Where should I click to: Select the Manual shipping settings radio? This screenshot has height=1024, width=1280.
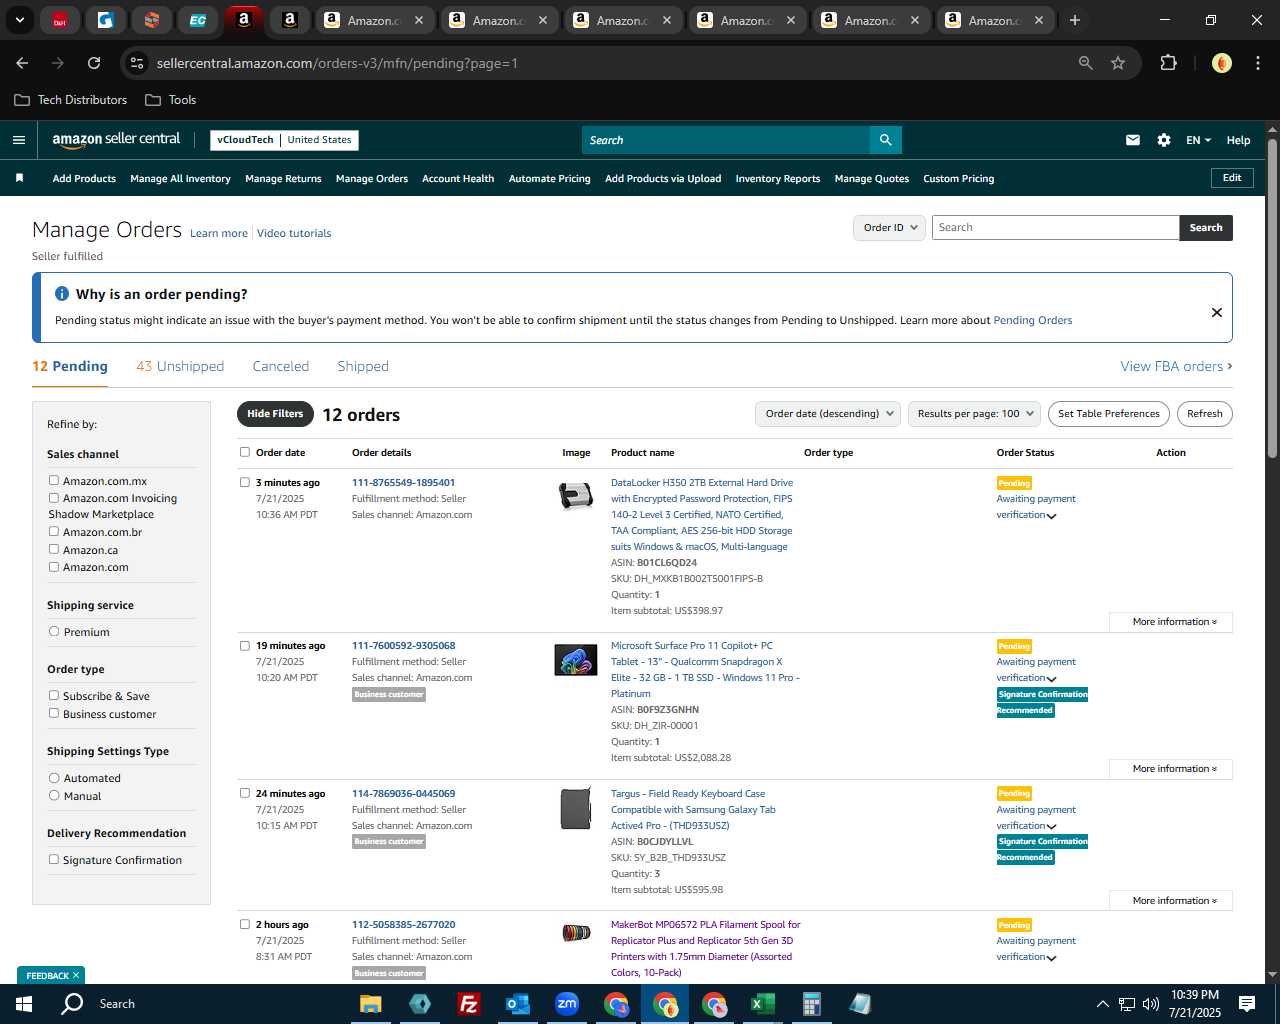54,796
